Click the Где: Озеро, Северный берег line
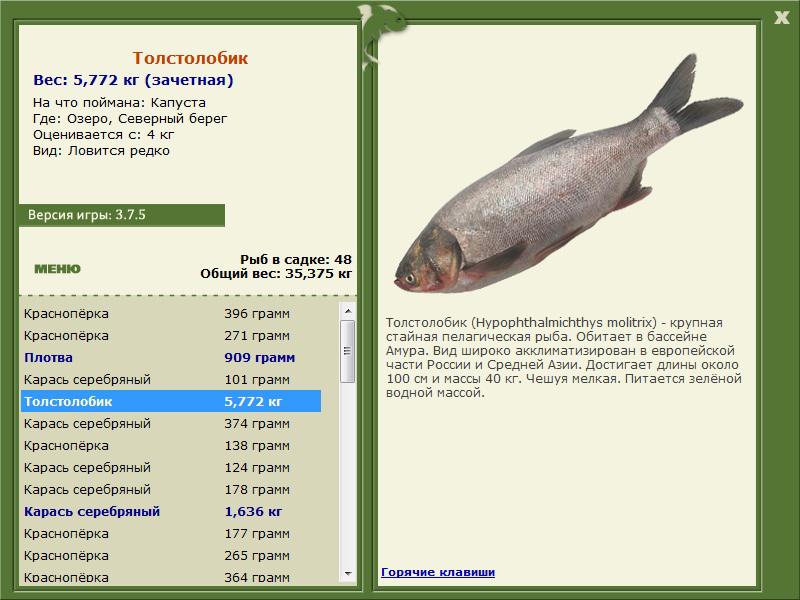 (130, 119)
